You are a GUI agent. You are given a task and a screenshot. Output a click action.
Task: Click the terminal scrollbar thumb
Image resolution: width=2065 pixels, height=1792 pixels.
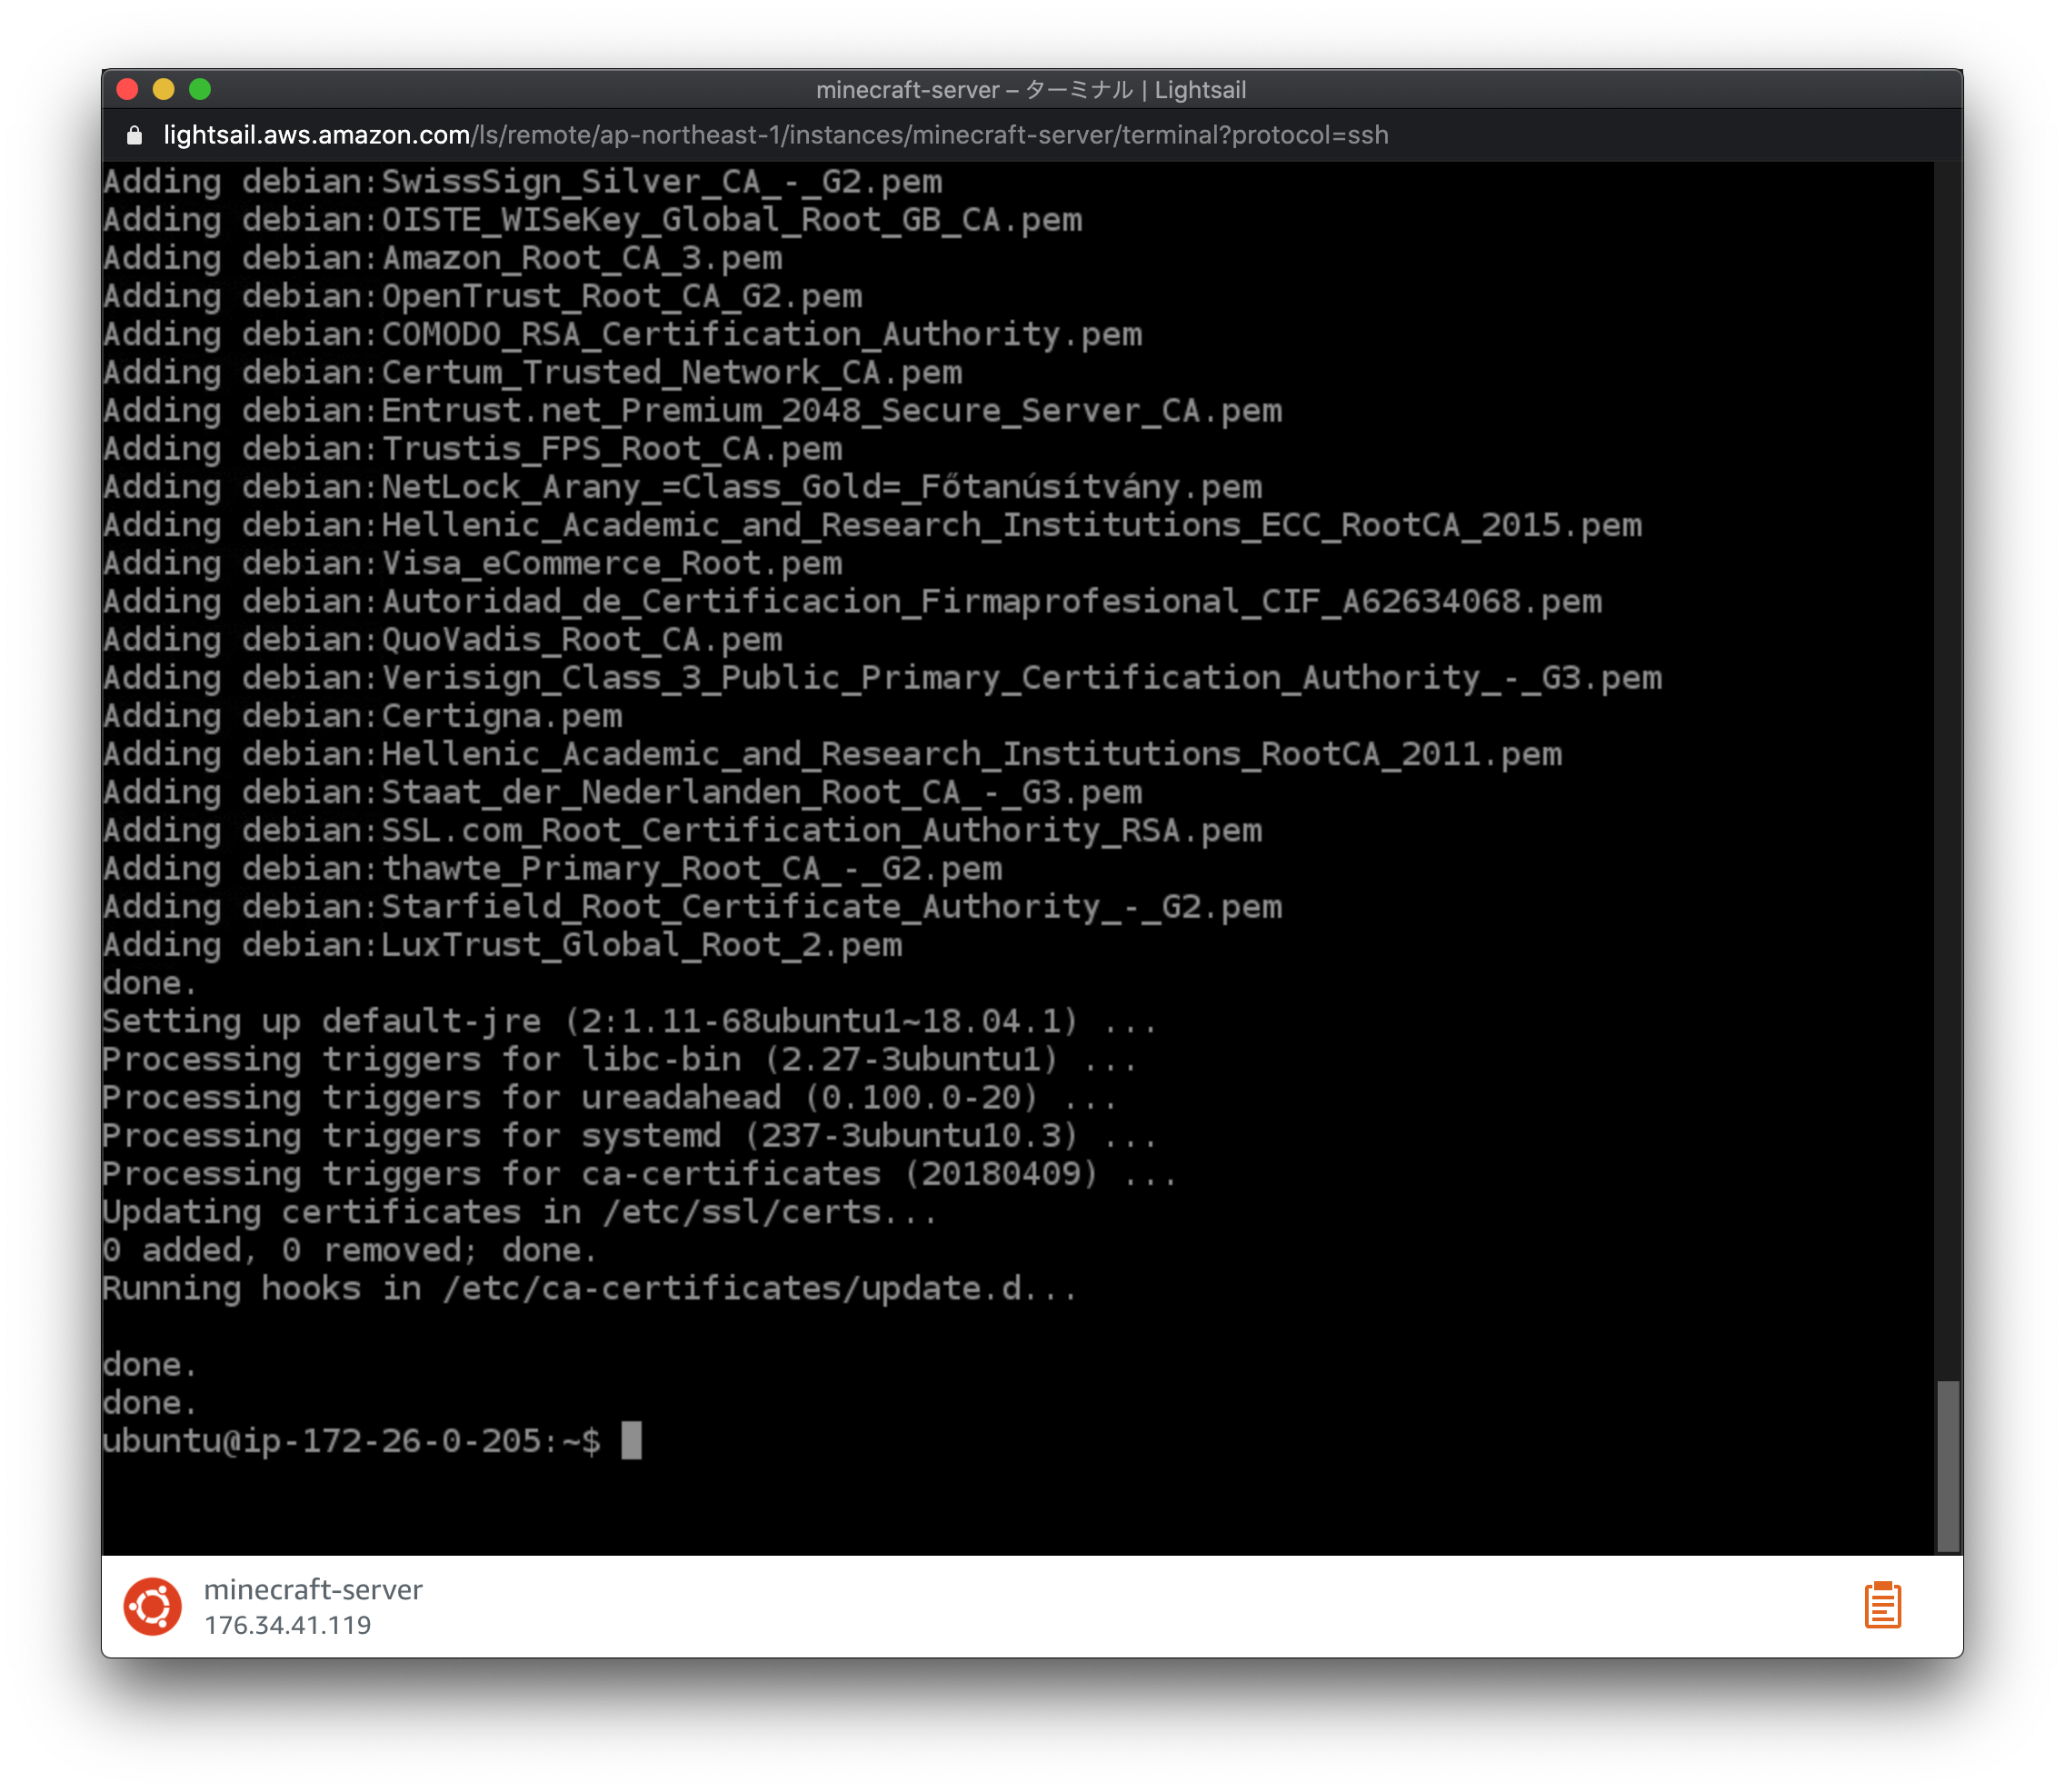point(1946,1465)
